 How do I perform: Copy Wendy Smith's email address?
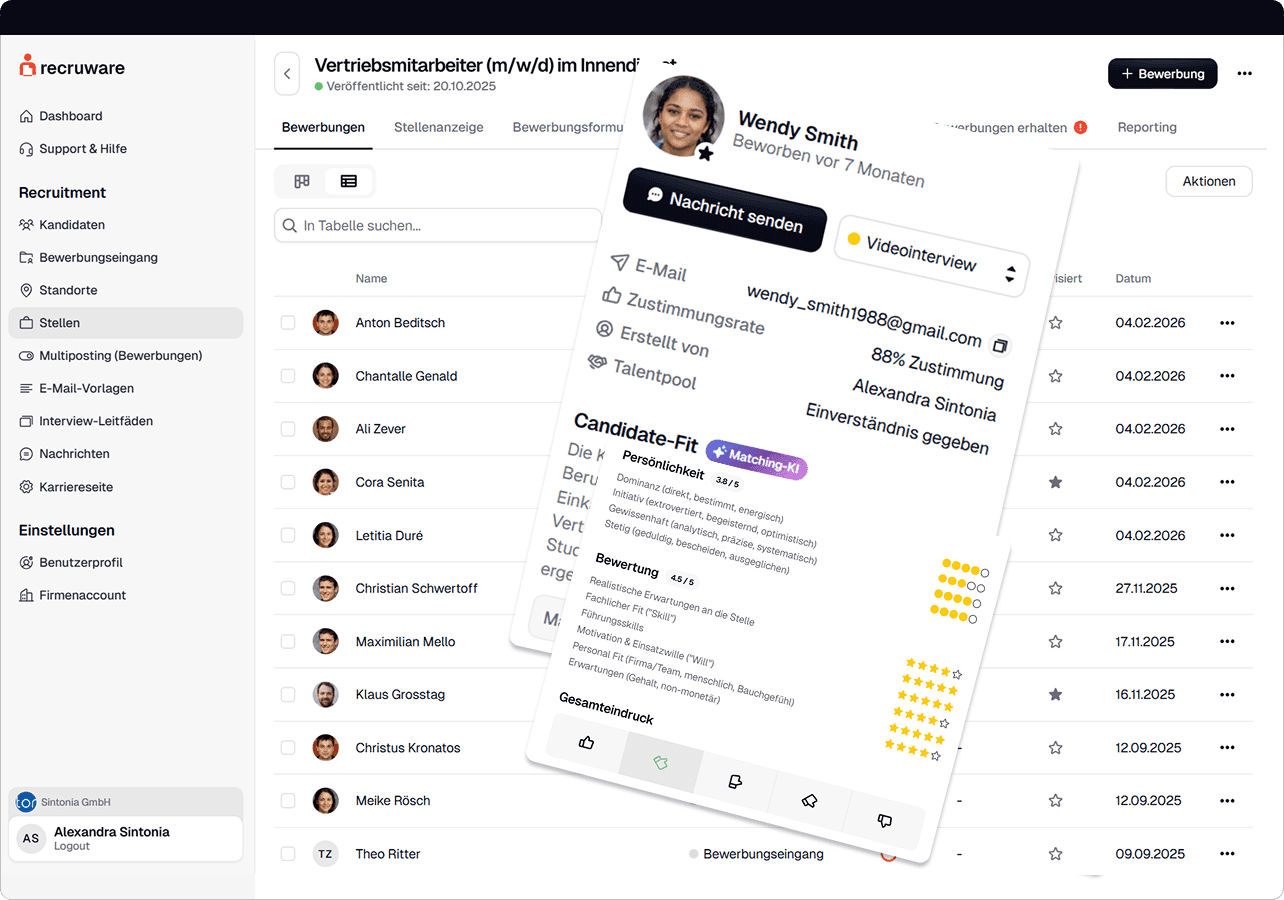[x=999, y=346]
